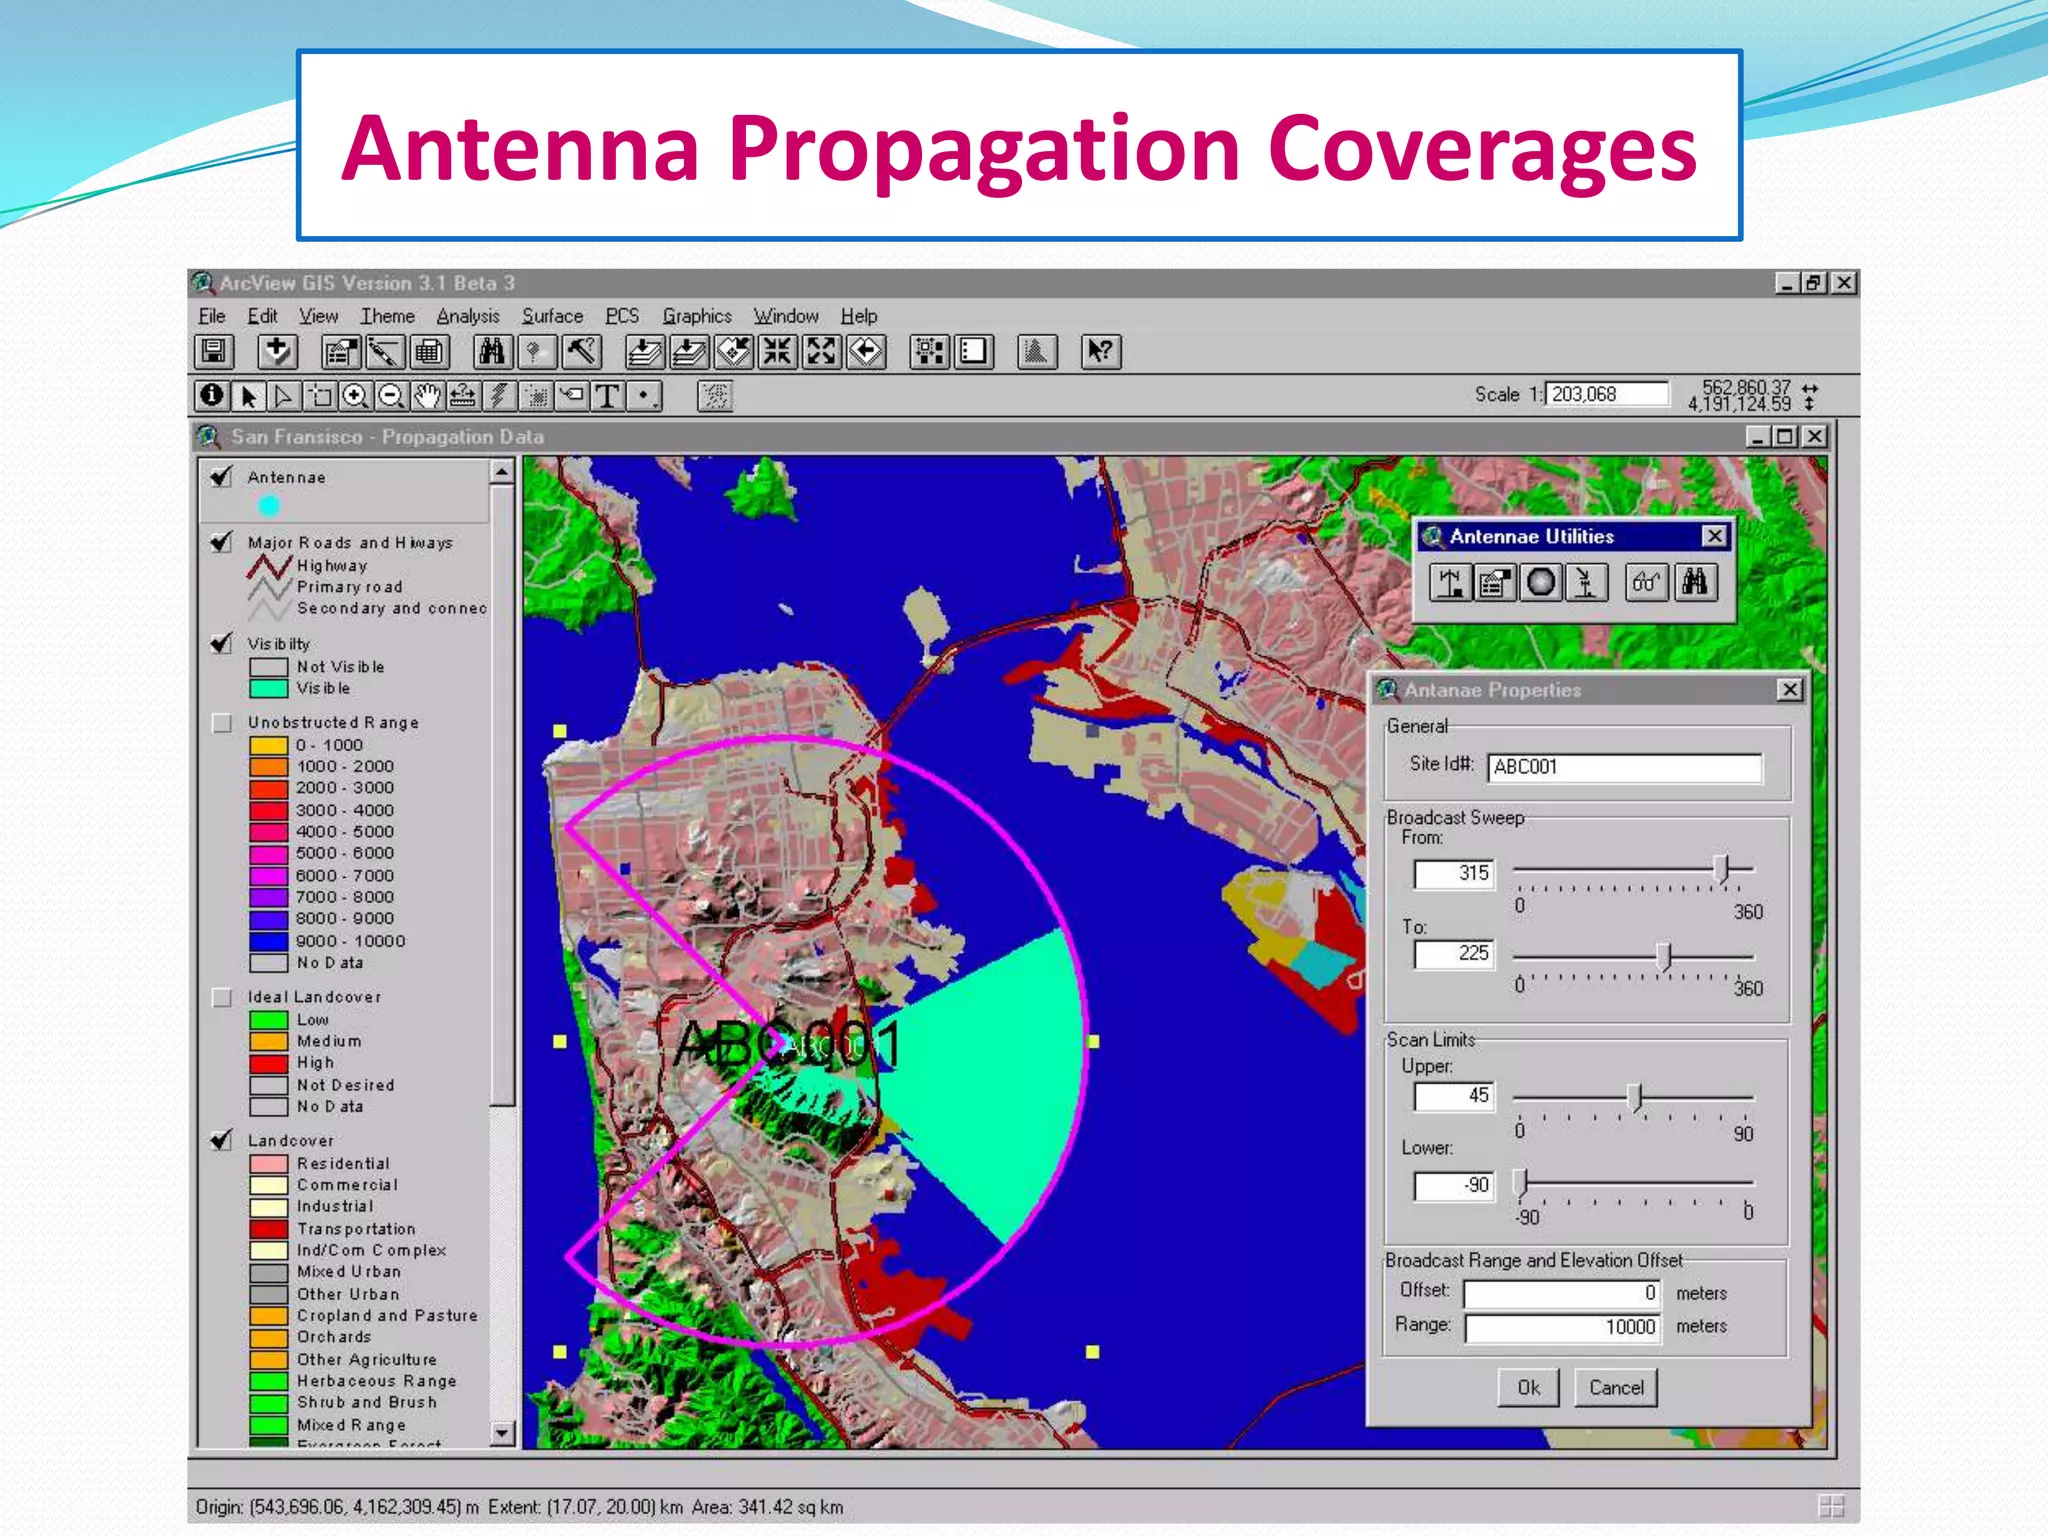Click the Scan Limits Upper slider
This screenshot has height=1536, width=2048.
1634,1098
